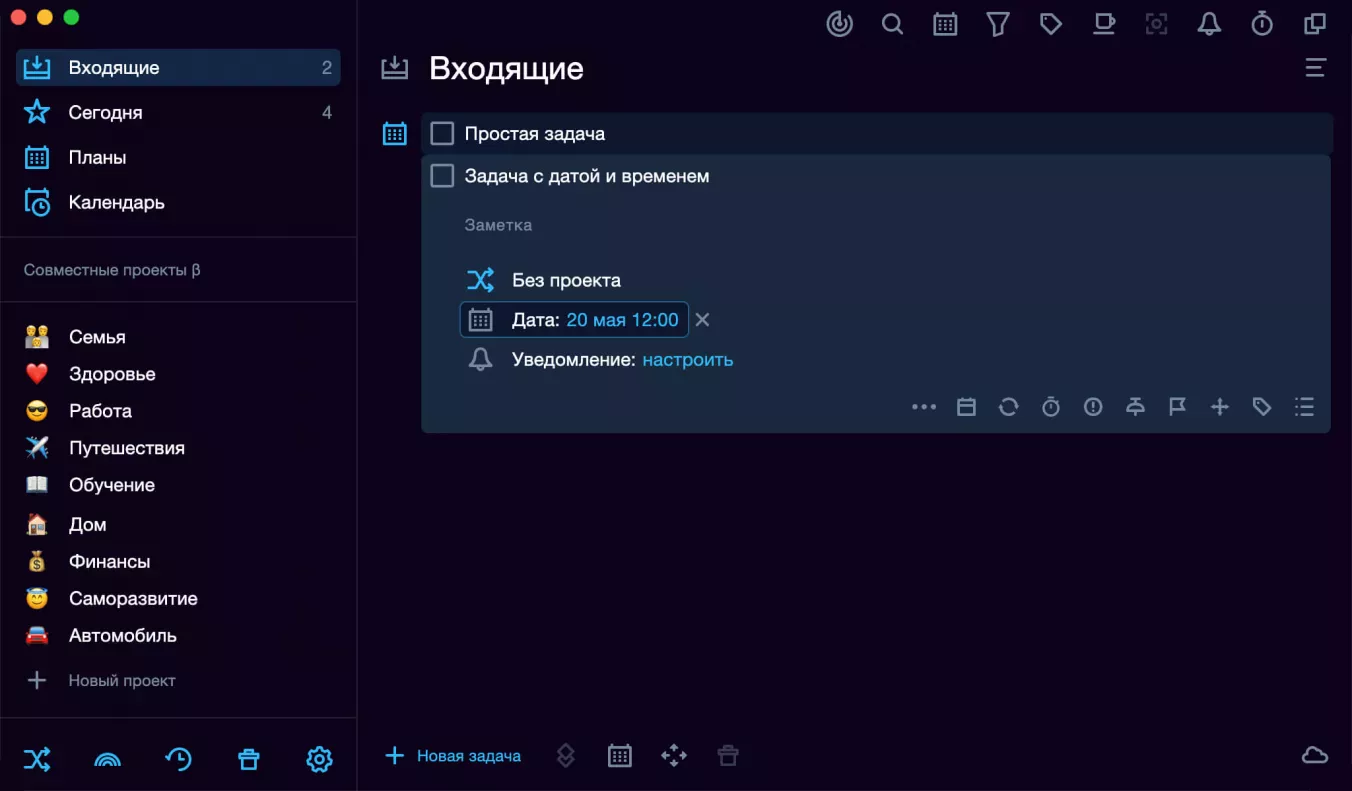This screenshot has height=791, width=1352.
Task: Click the Простая задача title text
Action: [535, 133]
